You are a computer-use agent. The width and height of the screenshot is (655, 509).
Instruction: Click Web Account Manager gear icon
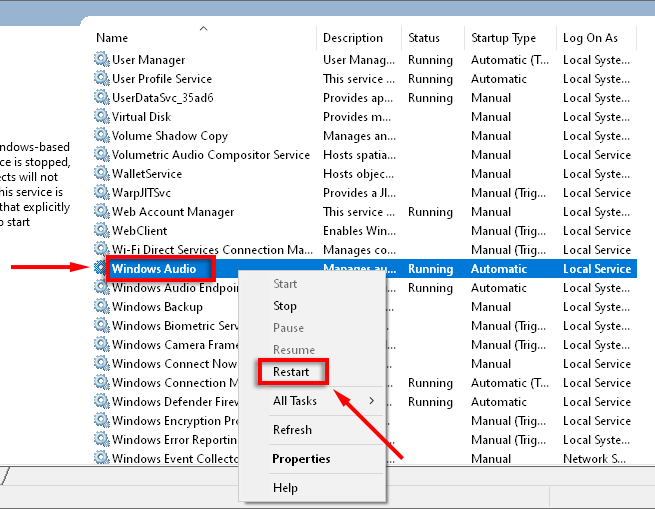(x=102, y=211)
